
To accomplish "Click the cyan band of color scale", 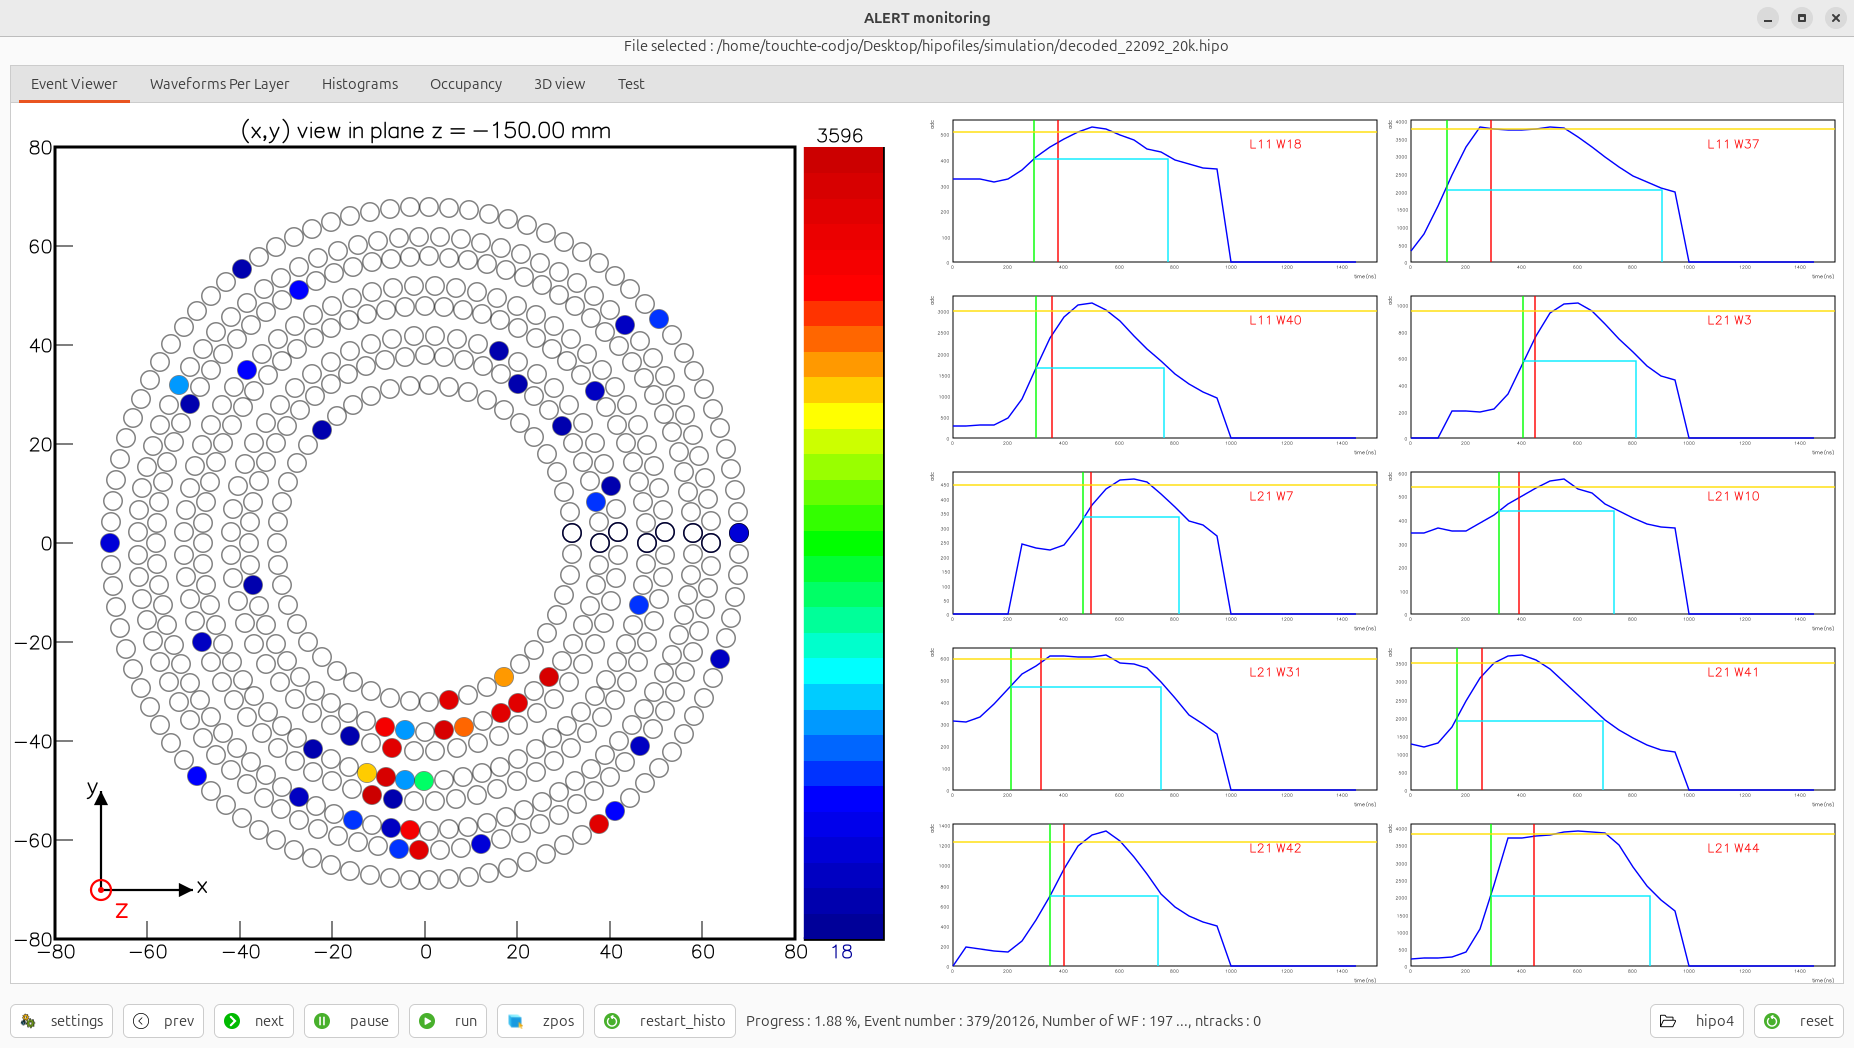I will coord(844,670).
